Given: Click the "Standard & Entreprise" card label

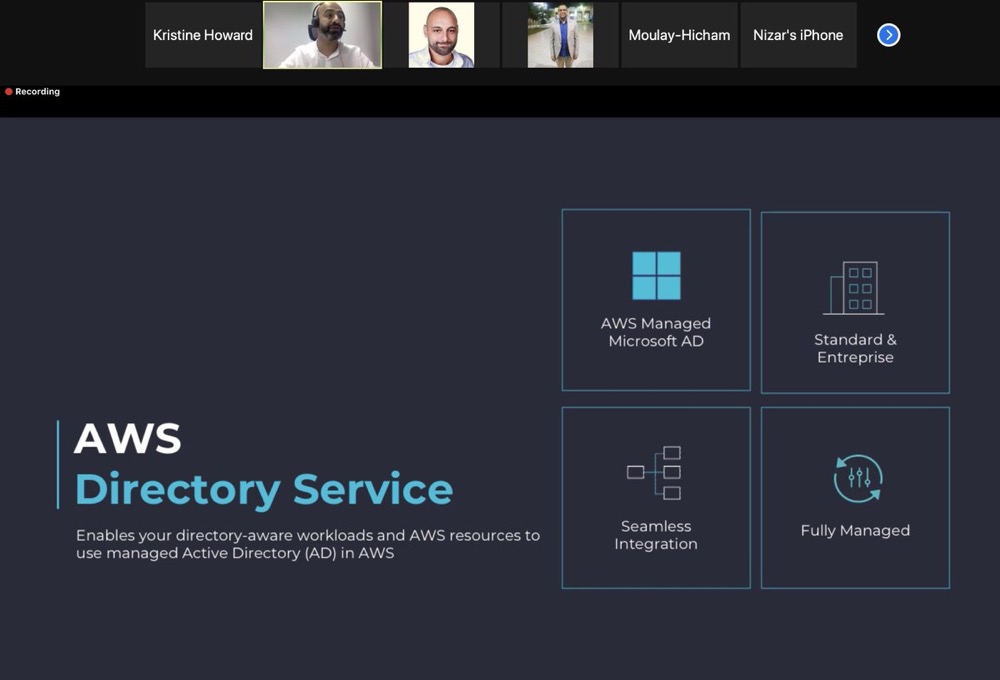Looking at the screenshot, I should click(x=855, y=348).
